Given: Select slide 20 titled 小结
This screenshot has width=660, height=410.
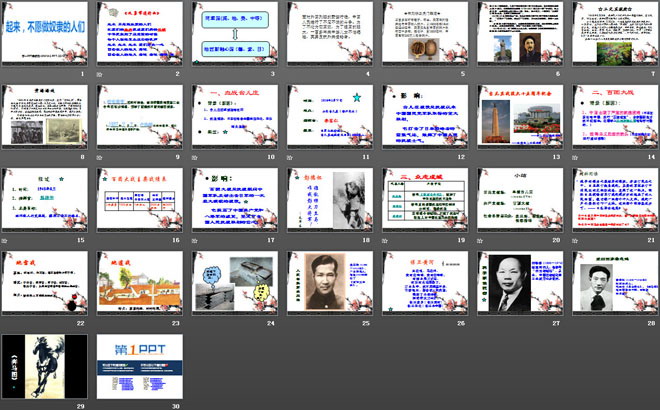Looking at the screenshot, I should pos(520,200).
